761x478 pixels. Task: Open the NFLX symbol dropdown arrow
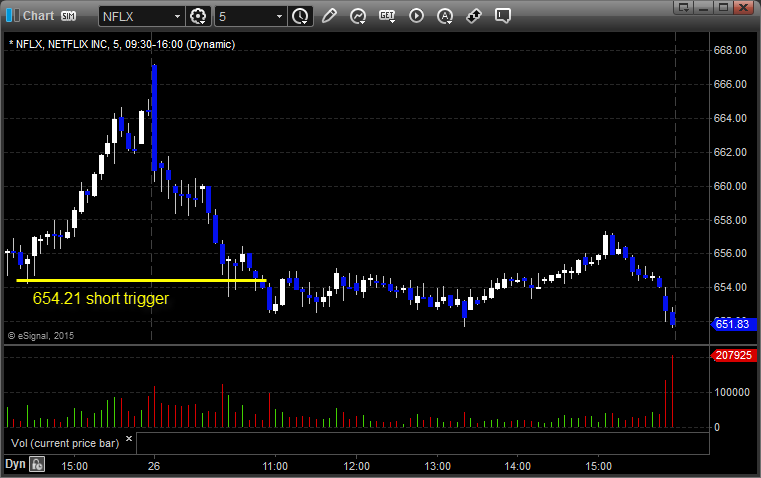pyautogui.click(x=177, y=16)
